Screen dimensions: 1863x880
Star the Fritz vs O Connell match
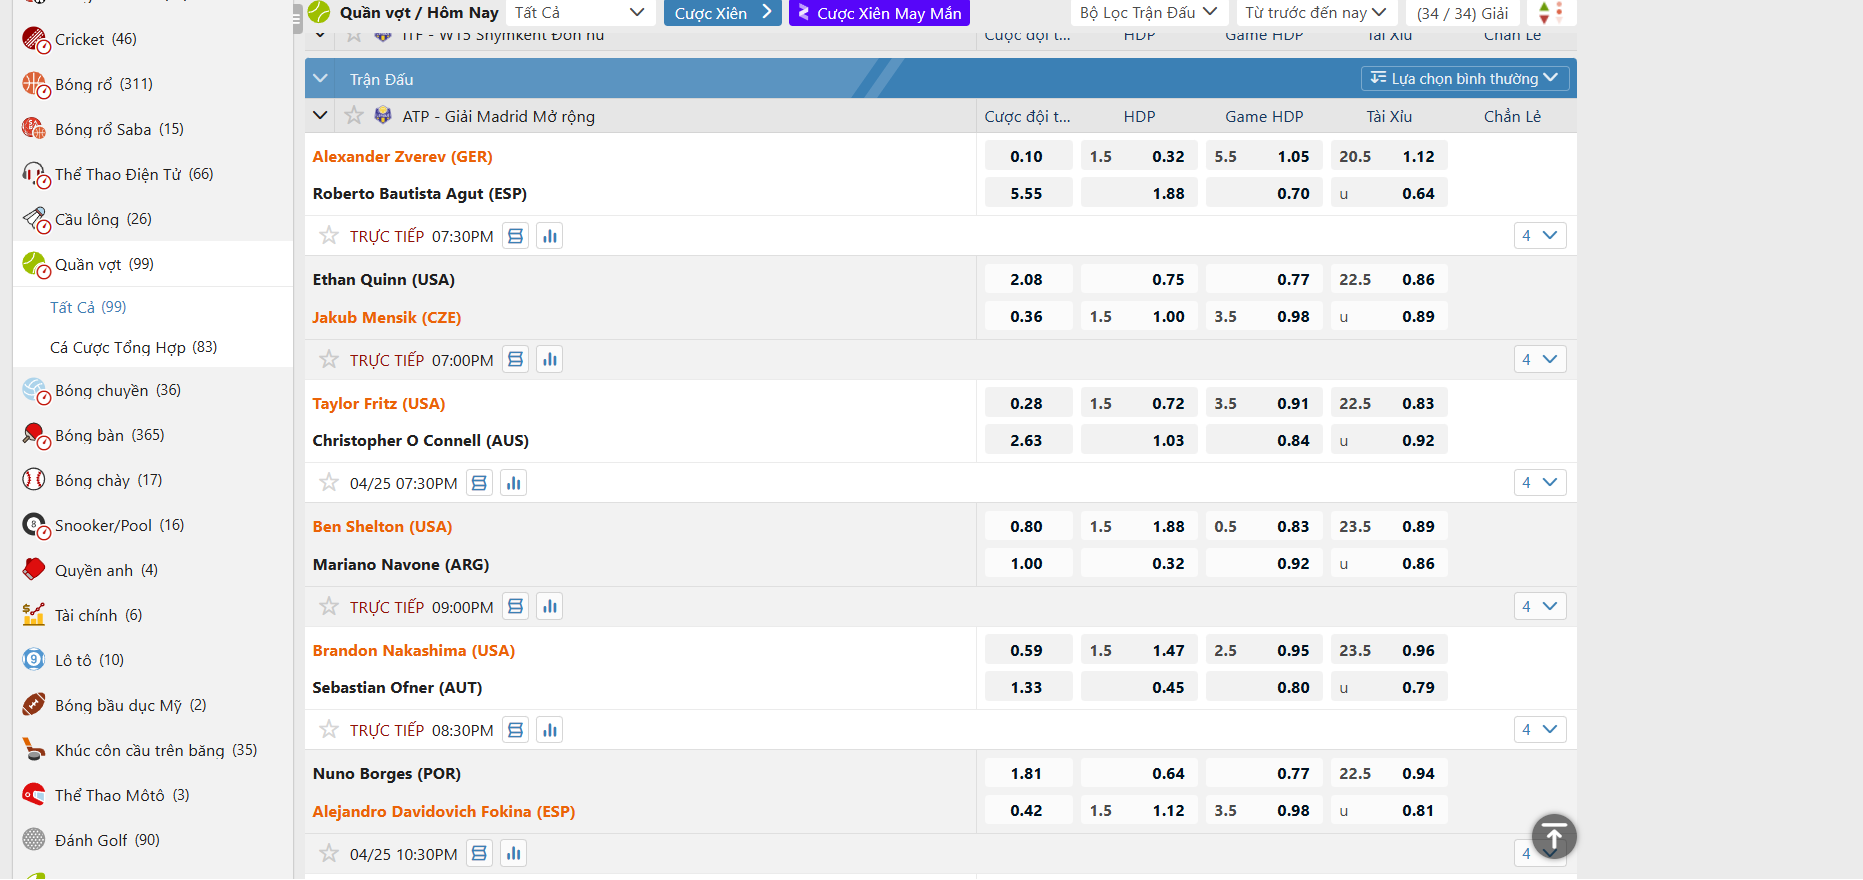click(329, 483)
